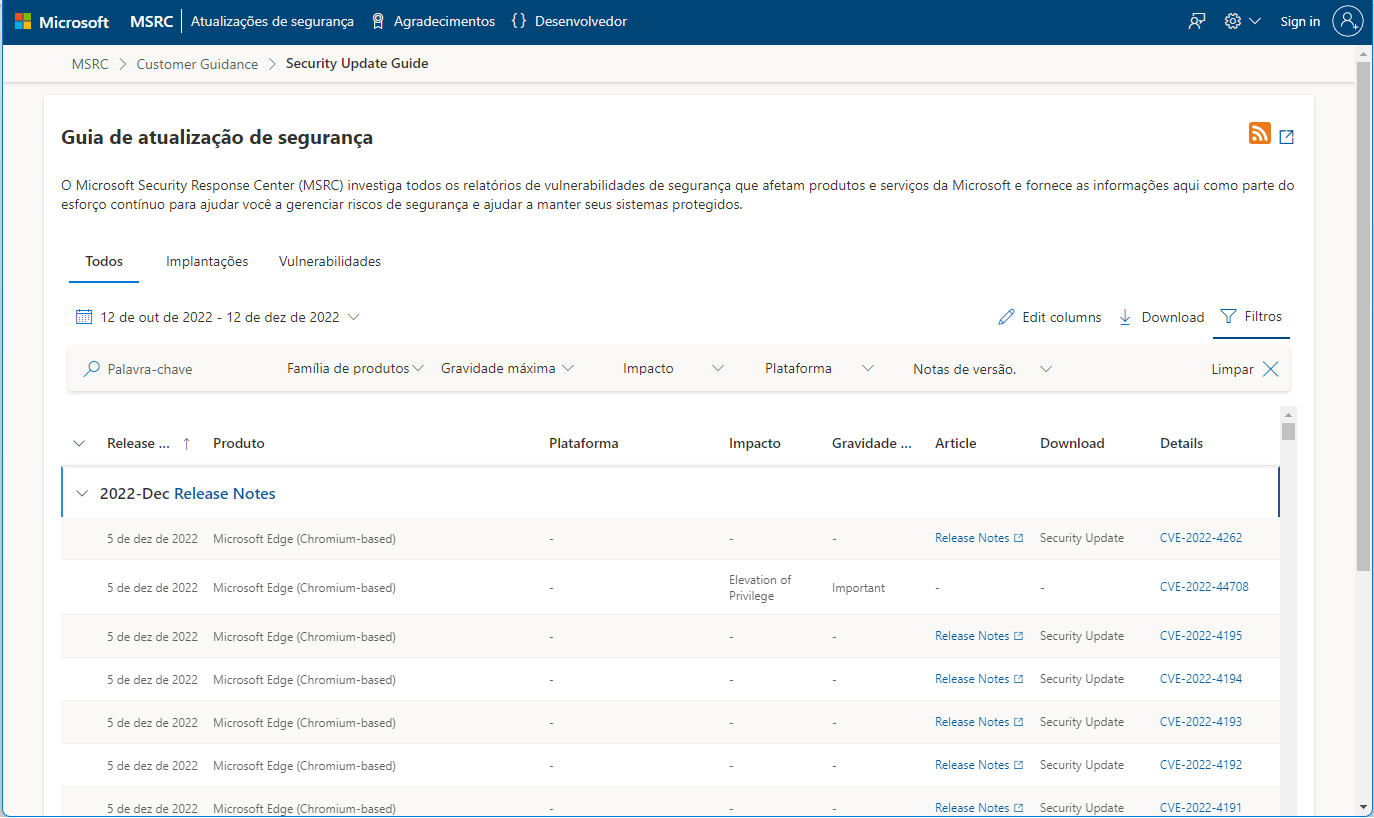Click the table's vertical scrollbar thumb
This screenshot has height=818, width=1374.
point(1289,431)
